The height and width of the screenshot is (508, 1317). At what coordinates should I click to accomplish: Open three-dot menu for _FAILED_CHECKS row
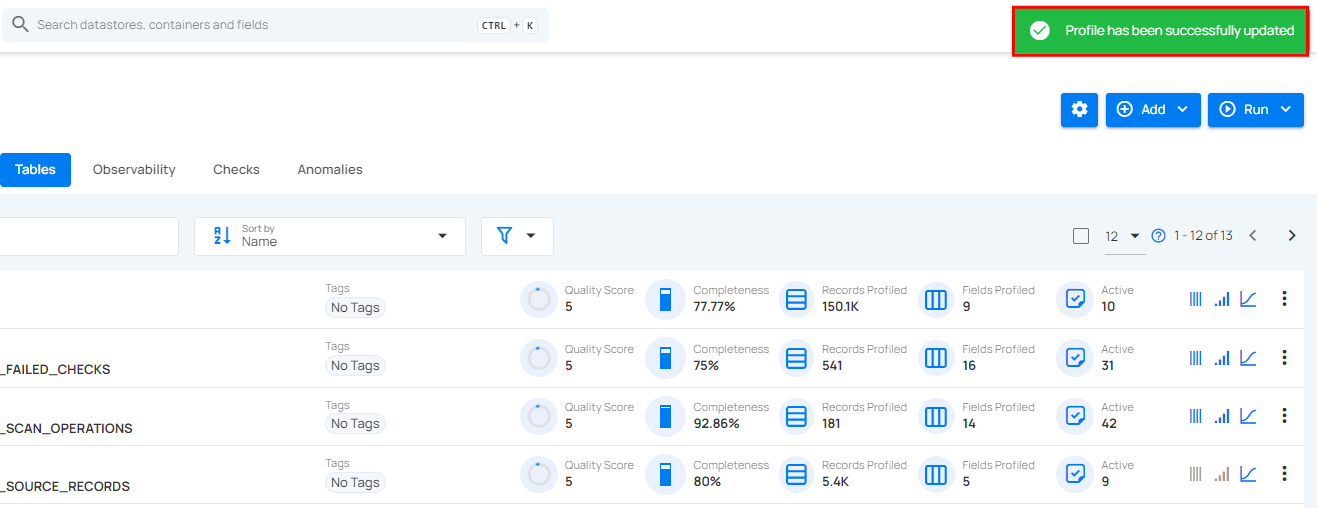click(1284, 358)
